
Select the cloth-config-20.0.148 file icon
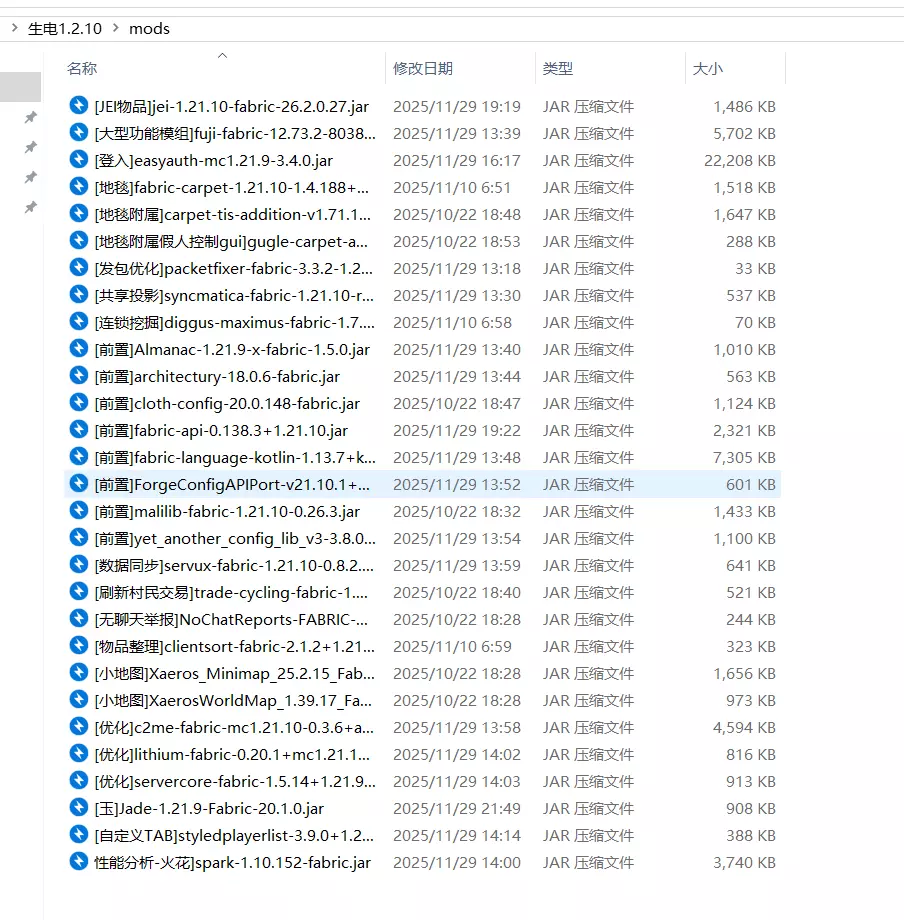point(79,402)
